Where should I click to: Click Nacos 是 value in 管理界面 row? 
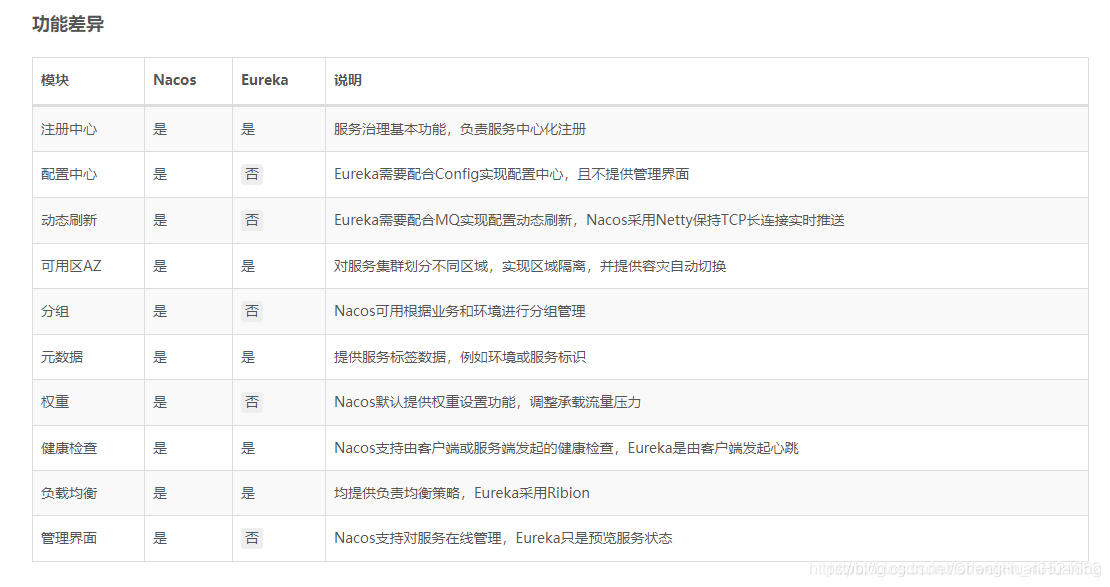click(160, 538)
